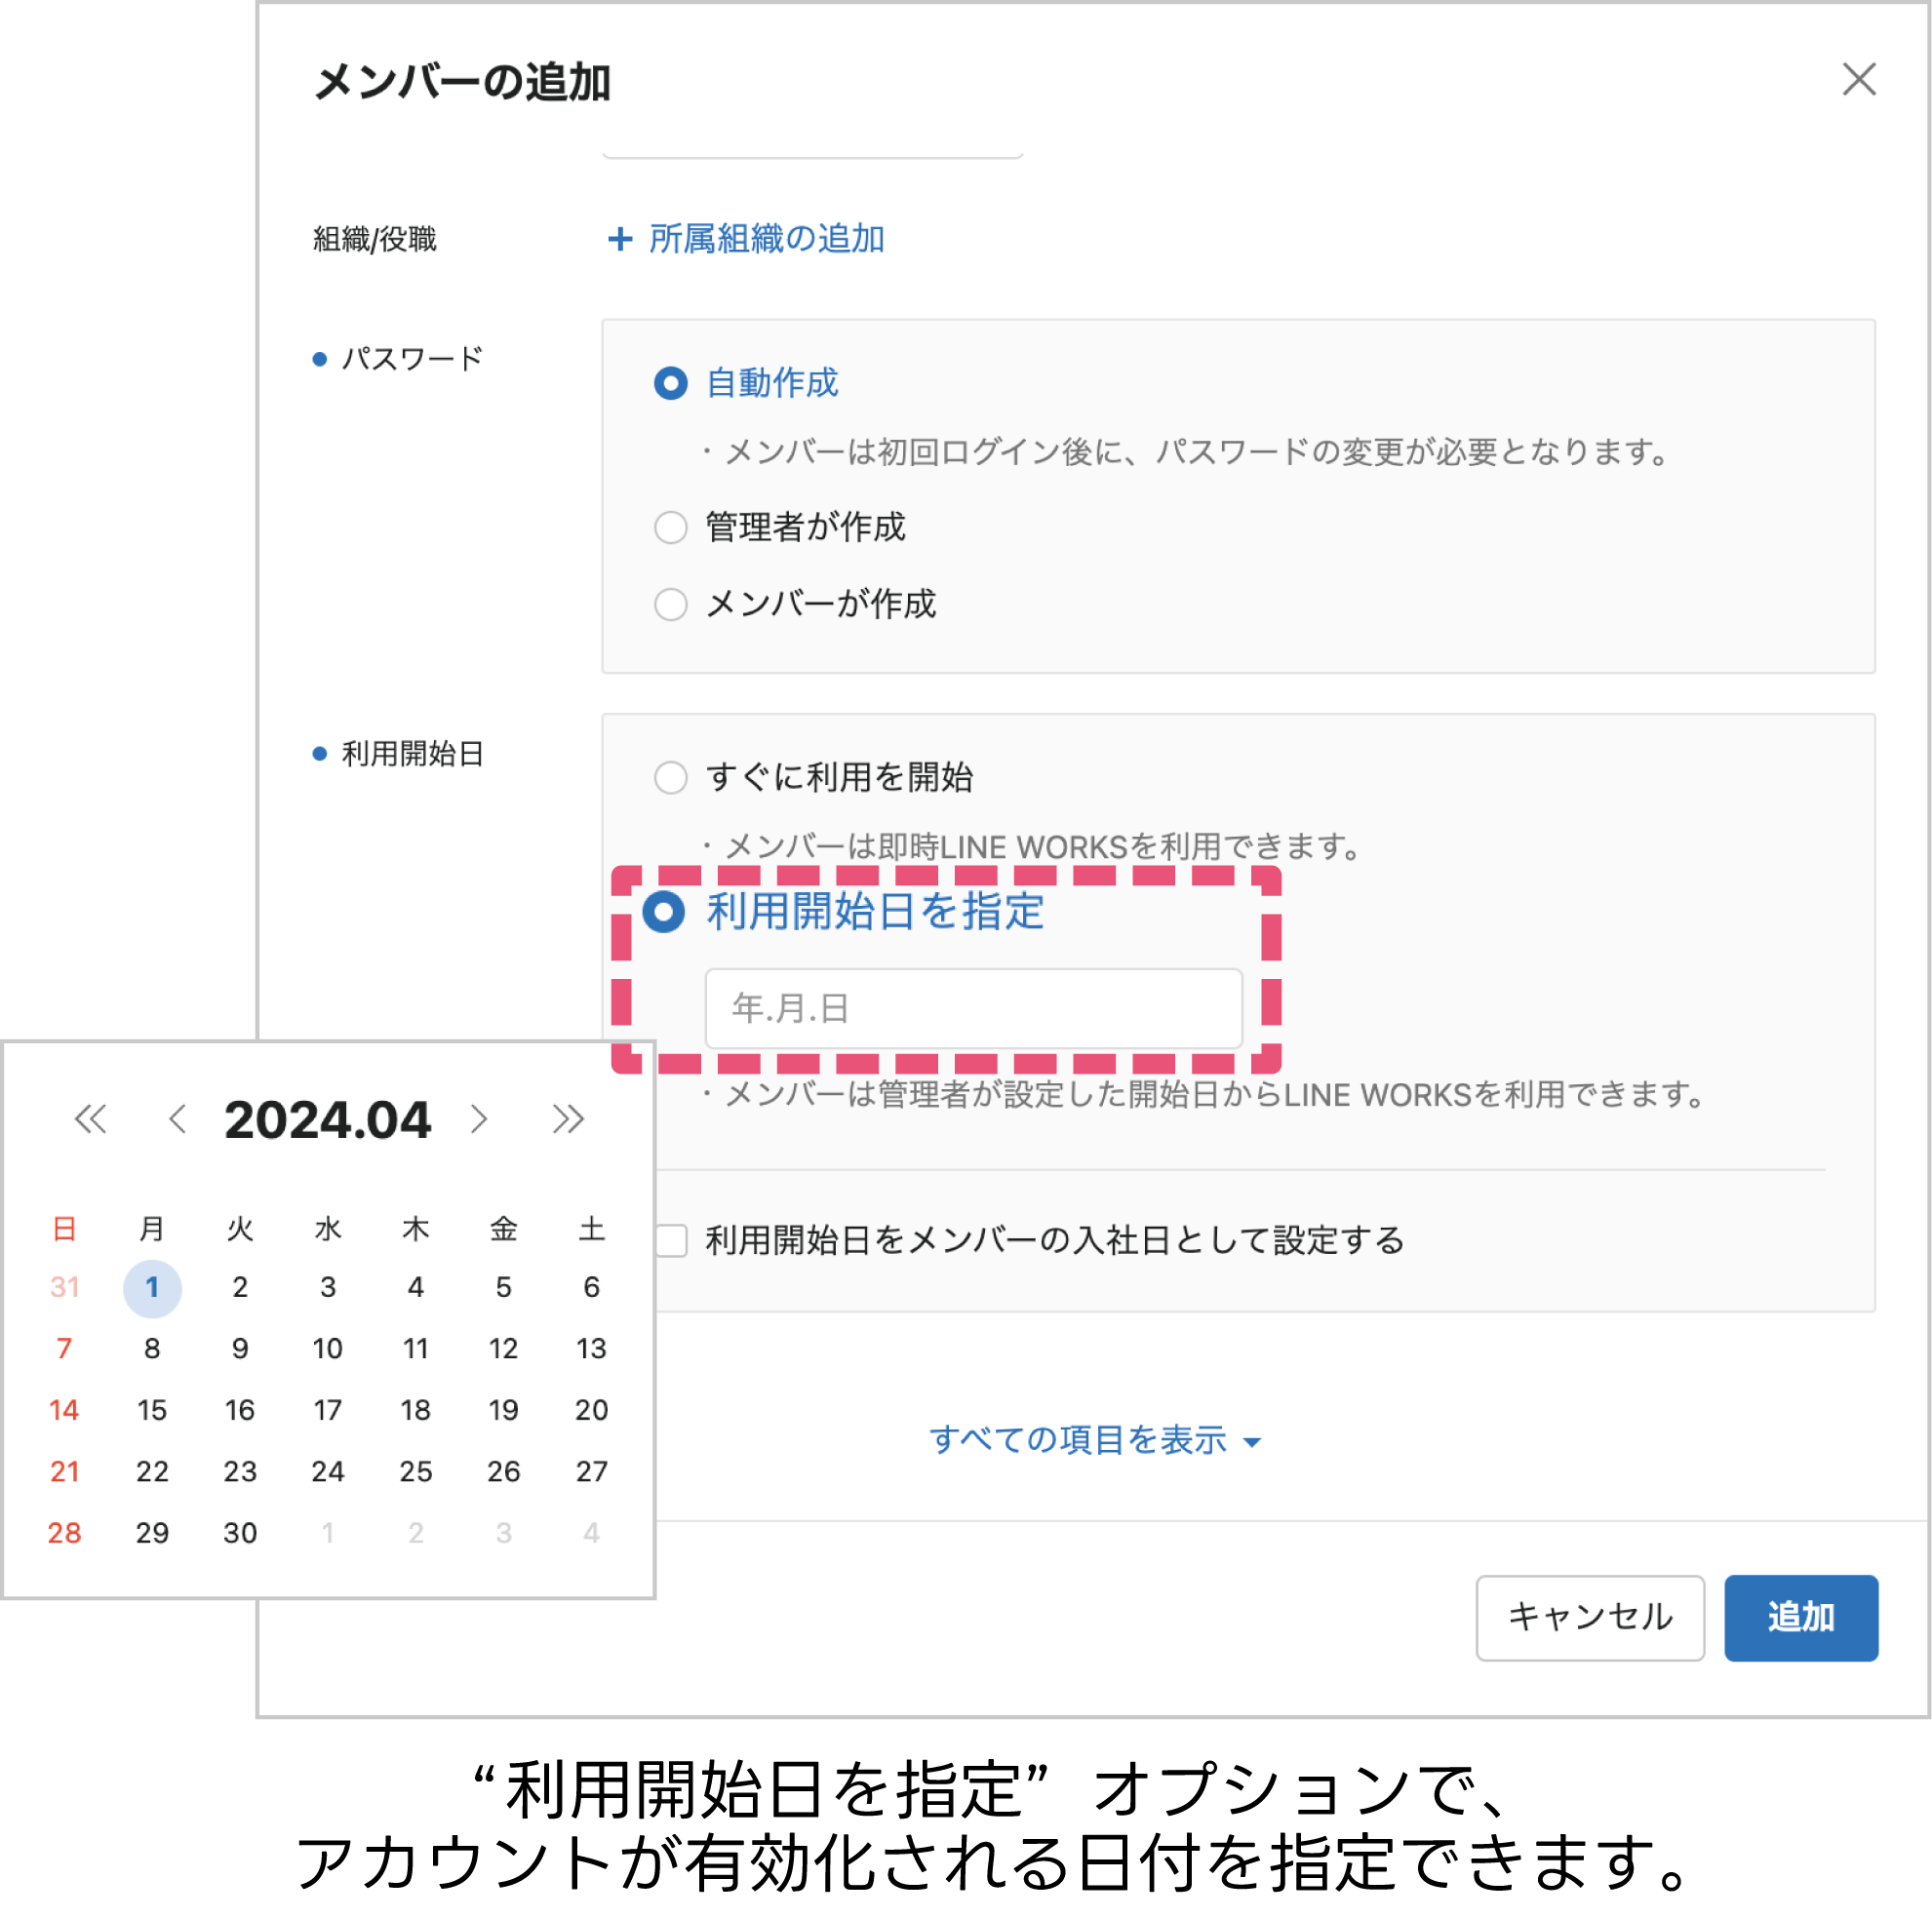
Task: Choose すぐに利用を開始 radio option
Action: [671, 777]
